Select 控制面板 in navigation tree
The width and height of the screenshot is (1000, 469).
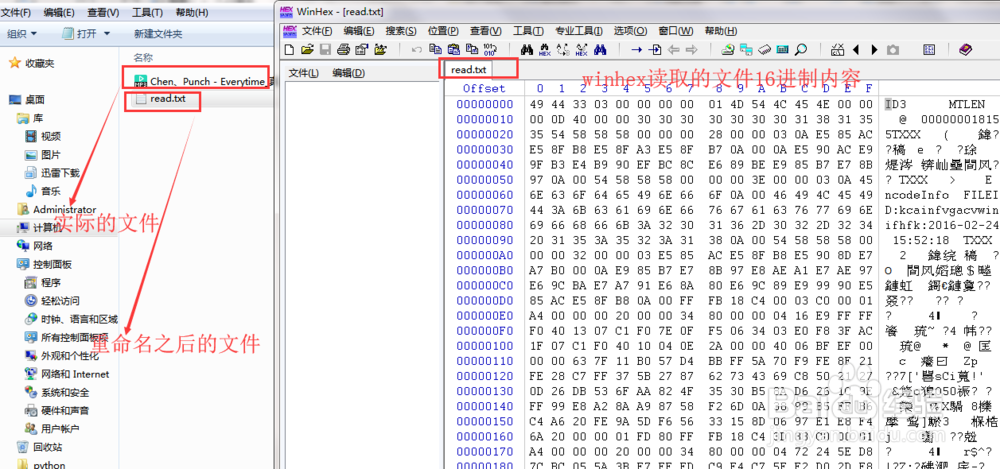(x=45, y=264)
